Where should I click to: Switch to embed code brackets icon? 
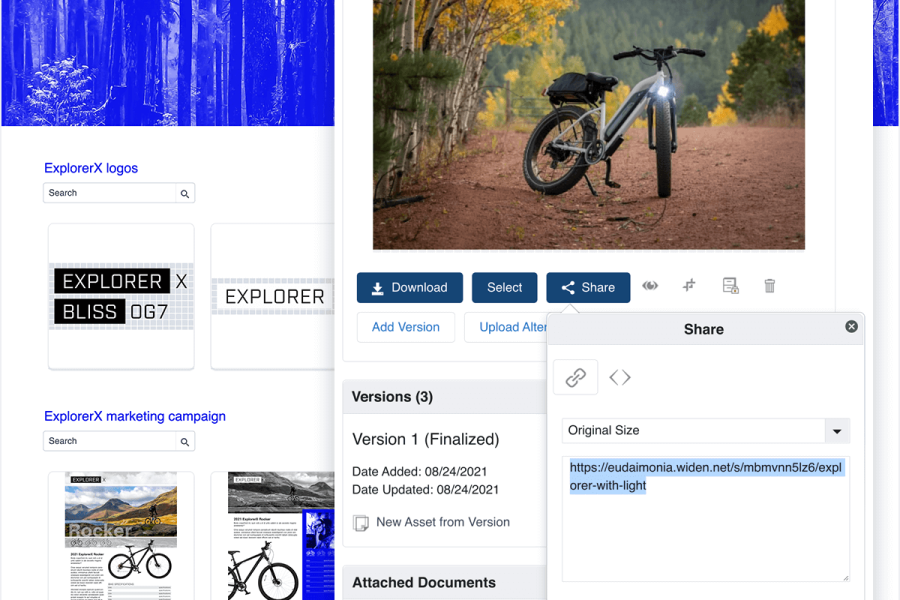(x=620, y=377)
